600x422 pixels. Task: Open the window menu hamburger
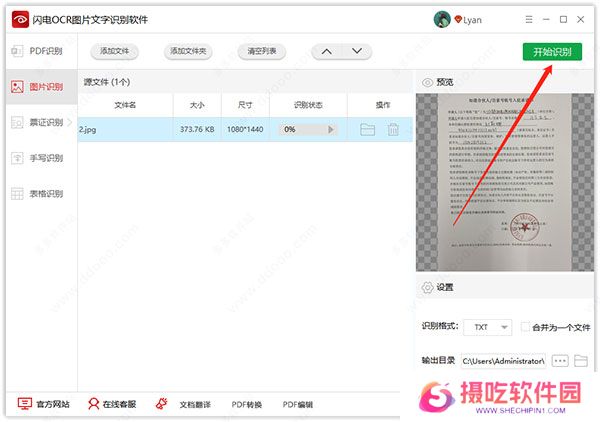pos(528,19)
